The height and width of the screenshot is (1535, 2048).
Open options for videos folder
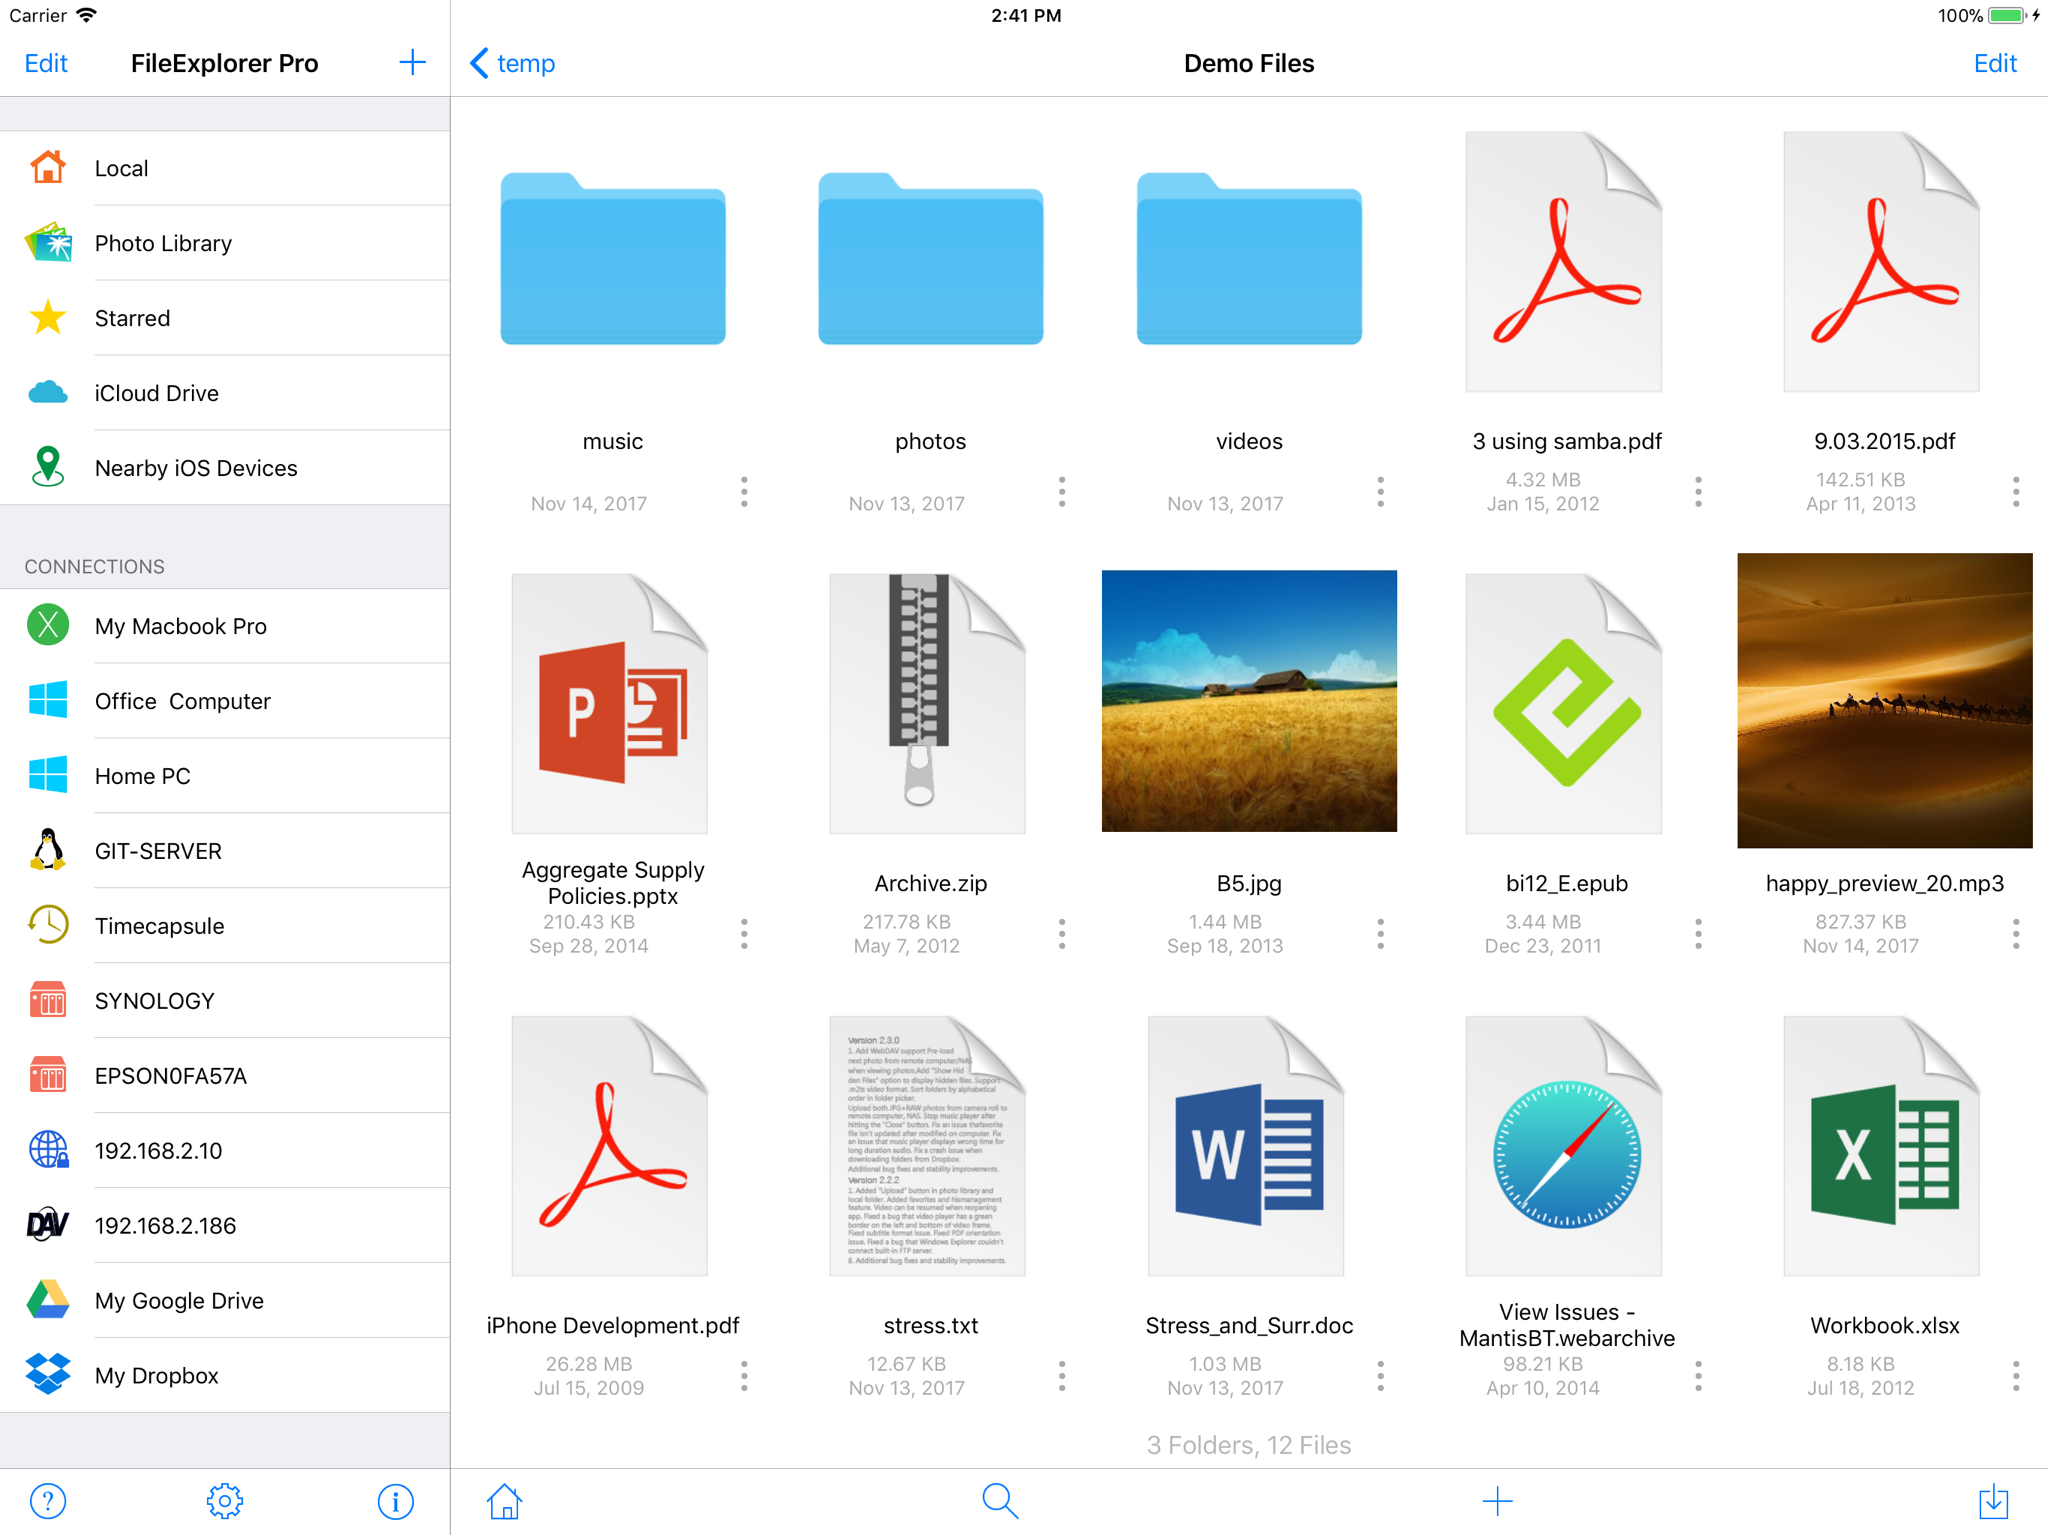pos(1380,492)
